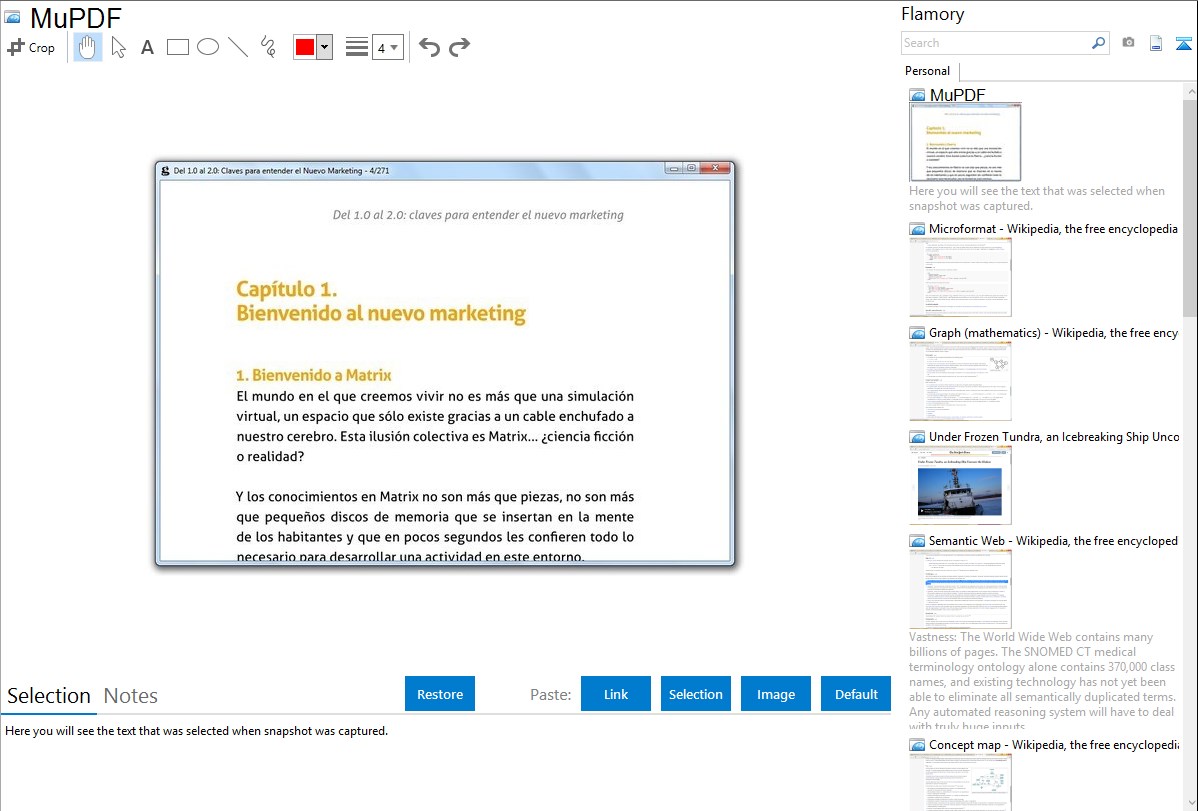Open the MuPDF snapshot thumbnail in sidebar
This screenshot has height=811, width=1198.
coord(965,143)
